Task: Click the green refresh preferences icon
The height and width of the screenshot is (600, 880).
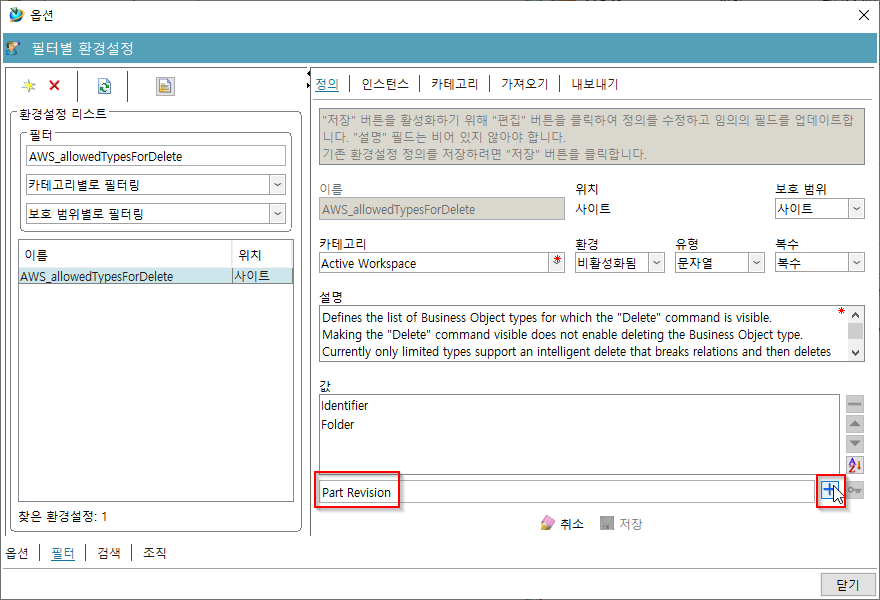Action: coord(104,86)
